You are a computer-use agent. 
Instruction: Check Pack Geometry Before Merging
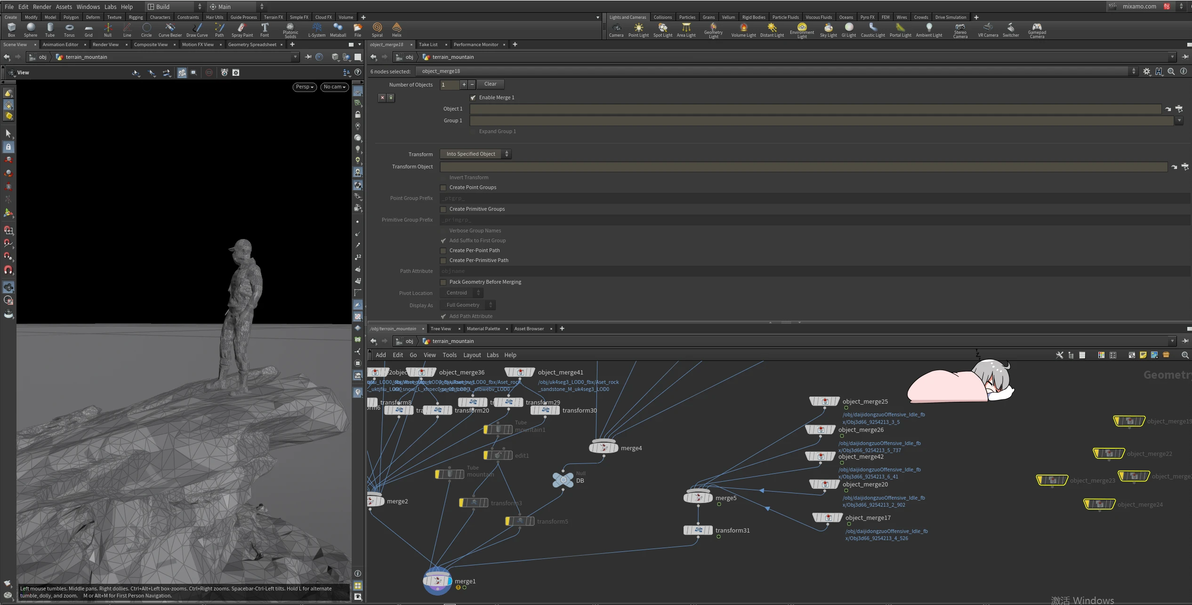444,282
